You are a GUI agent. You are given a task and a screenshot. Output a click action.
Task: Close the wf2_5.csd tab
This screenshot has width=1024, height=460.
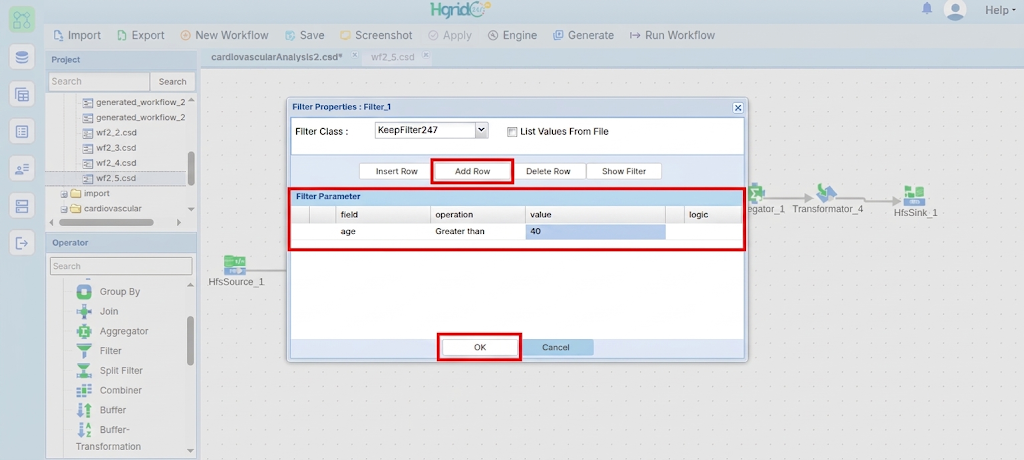[425, 56]
